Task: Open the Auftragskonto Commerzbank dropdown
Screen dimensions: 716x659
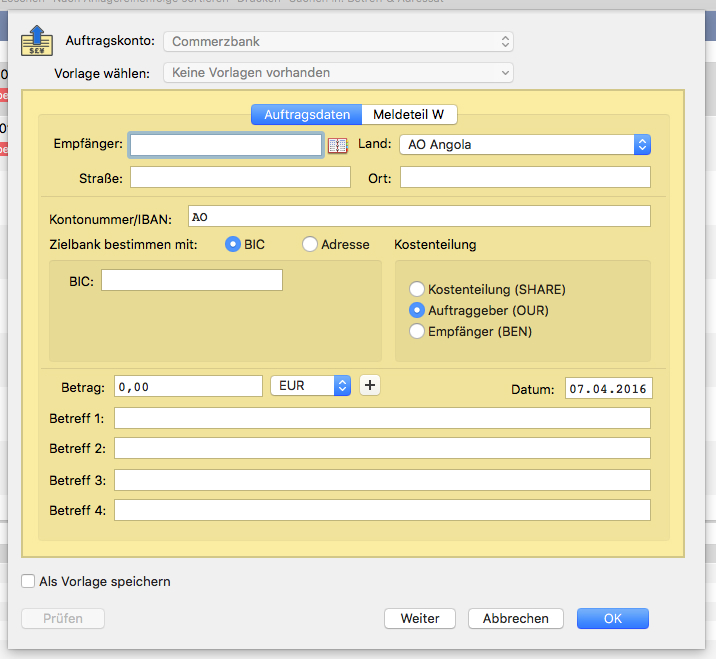Action: [338, 42]
